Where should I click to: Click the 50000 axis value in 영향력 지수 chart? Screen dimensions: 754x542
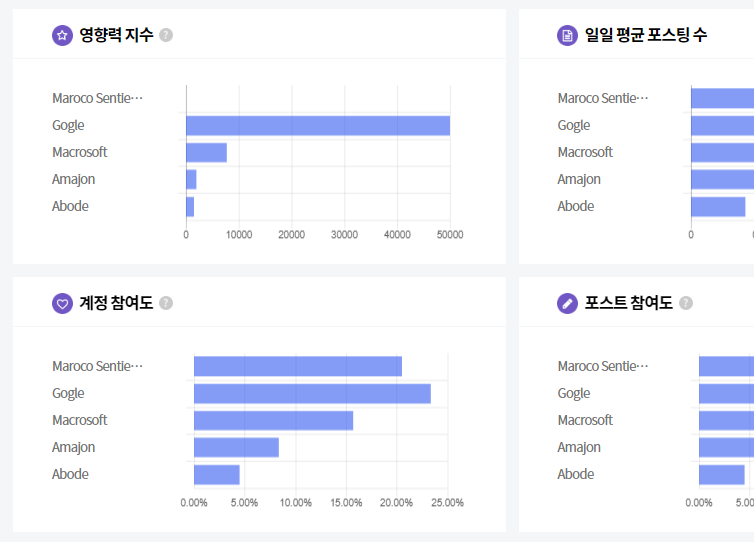[x=450, y=235]
